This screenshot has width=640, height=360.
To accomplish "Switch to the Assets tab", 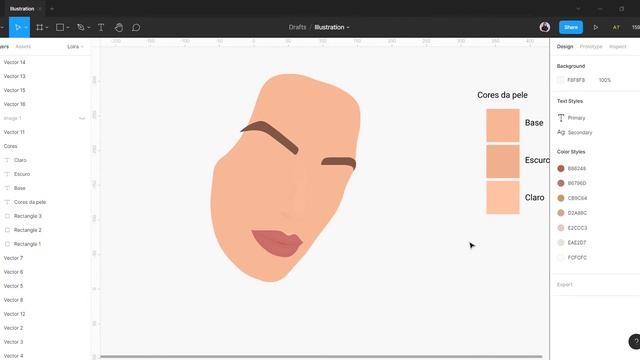I will [x=23, y=47].
